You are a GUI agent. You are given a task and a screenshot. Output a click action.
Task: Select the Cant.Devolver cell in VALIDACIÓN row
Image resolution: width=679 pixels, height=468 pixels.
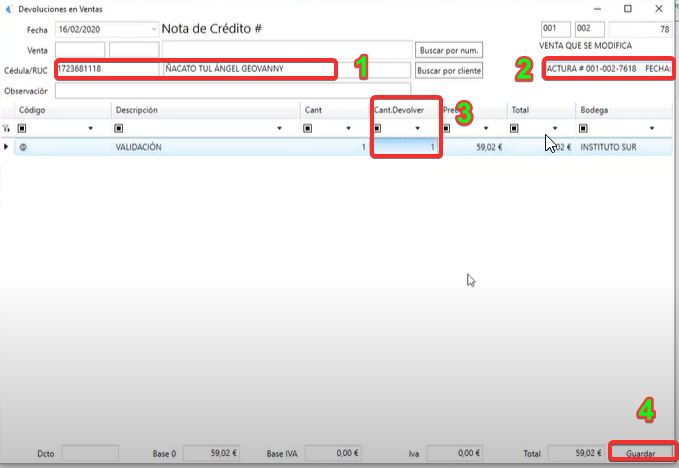(x=405, y=147)
